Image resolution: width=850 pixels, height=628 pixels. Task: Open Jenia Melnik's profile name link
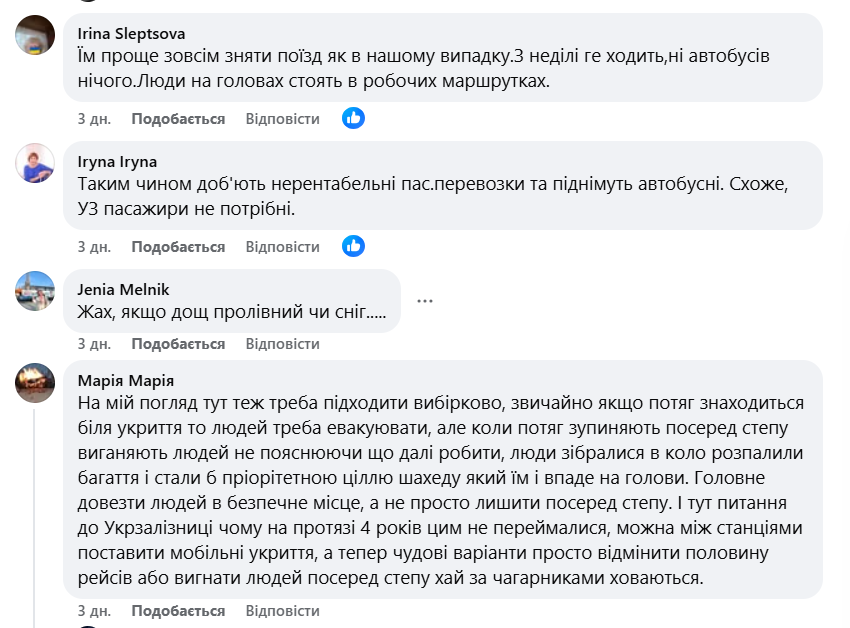click(123, 290)
